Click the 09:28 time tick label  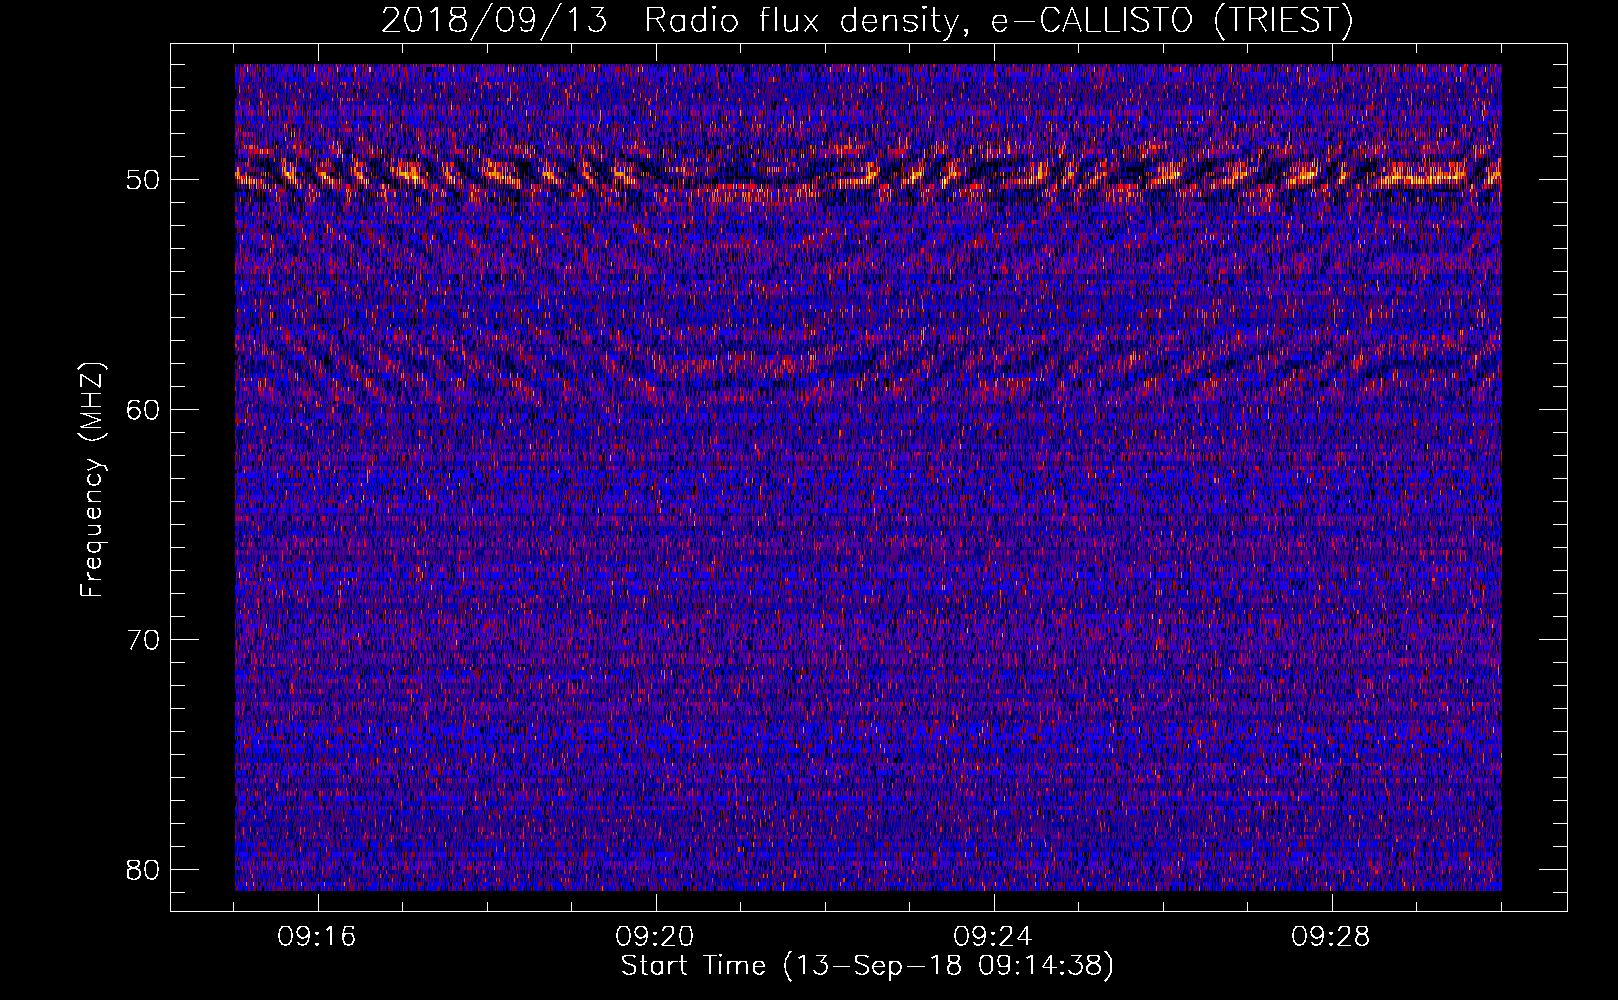(1331, 937)
